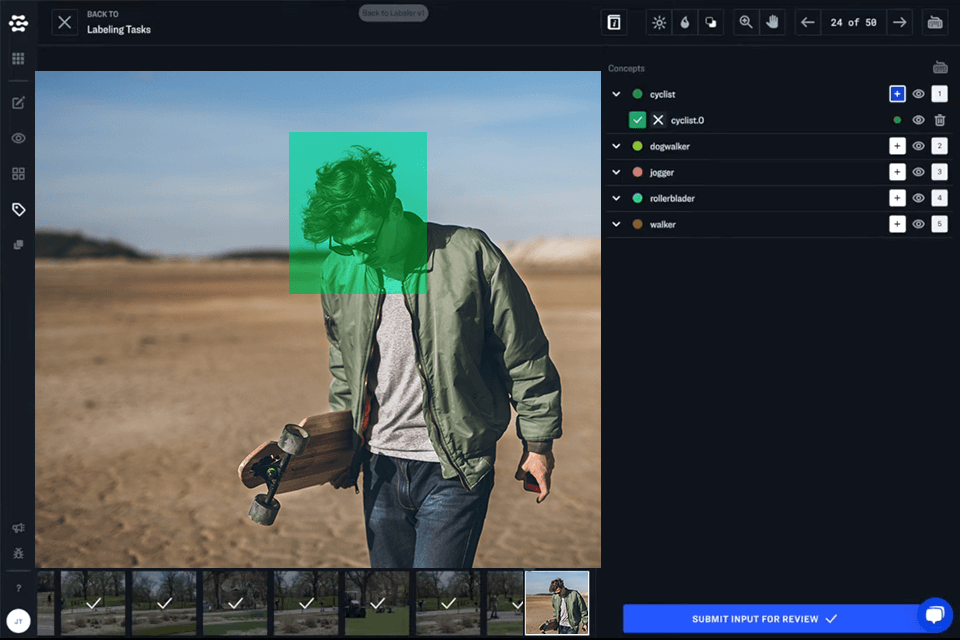Click the Clarifai logo icon
The width and height of the screenshot is (960, 640).
[18, 23]
